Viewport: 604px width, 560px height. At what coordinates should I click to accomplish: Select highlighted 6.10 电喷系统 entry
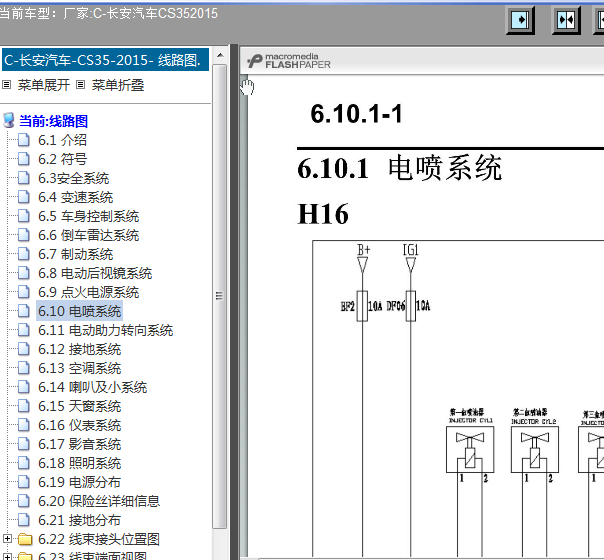(79, 311)
